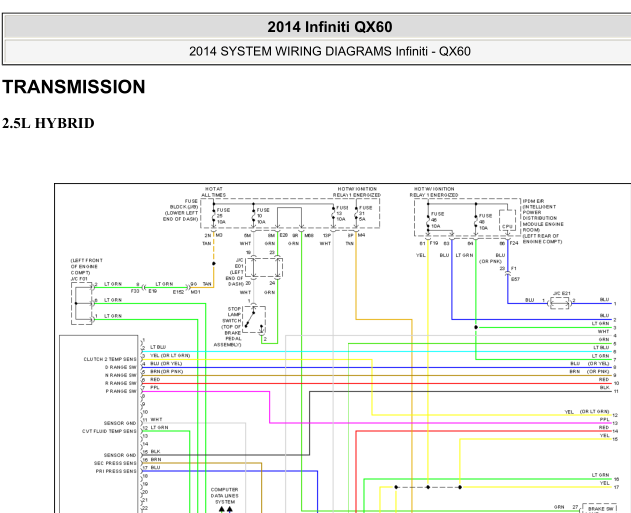Click the "LT BLU" wire label at pin 2
Viewport: 631px width, 513px height.
tap(158, 347)
